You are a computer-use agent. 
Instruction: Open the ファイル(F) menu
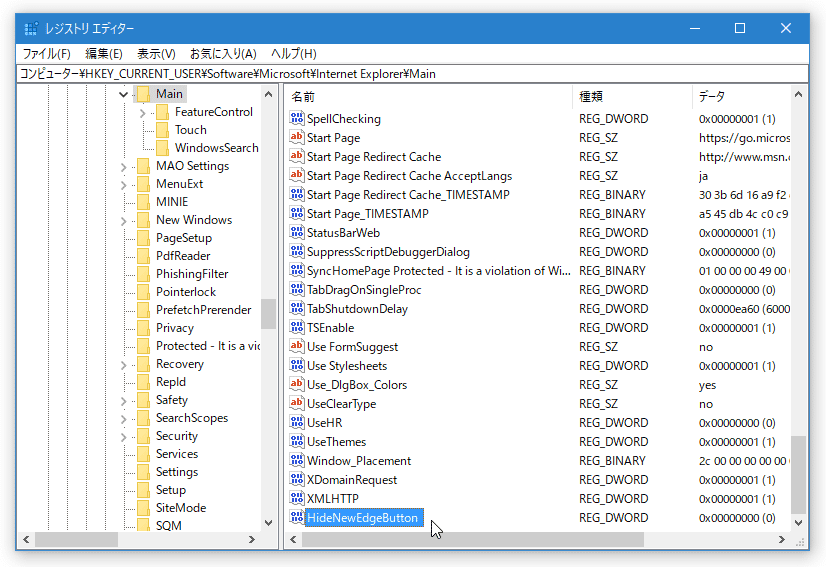46,54
